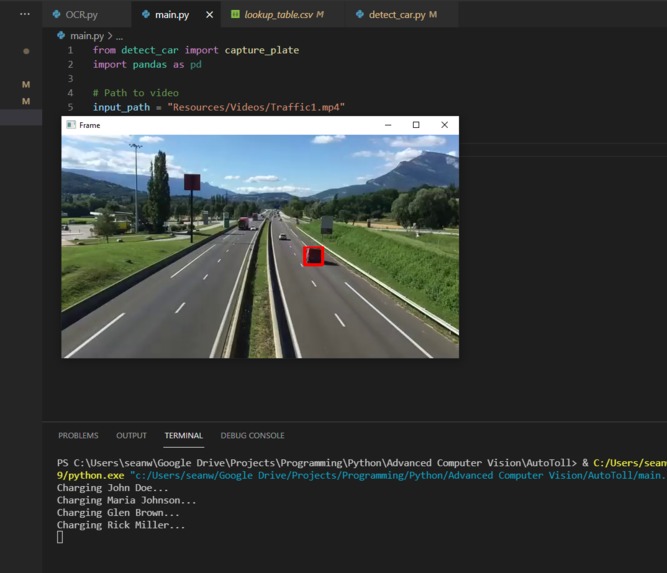Click the input_path variable on line 5
This screenshot has width=667, height=573.
(x=121, y=107)
